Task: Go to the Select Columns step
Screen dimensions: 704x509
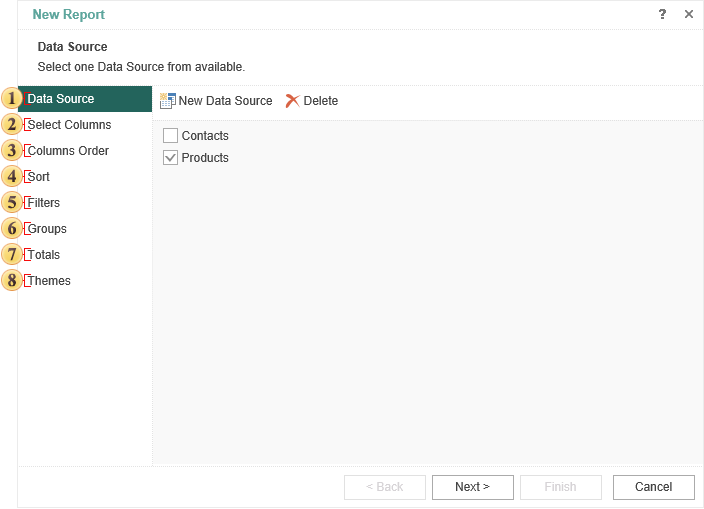Action: point(69,125)
